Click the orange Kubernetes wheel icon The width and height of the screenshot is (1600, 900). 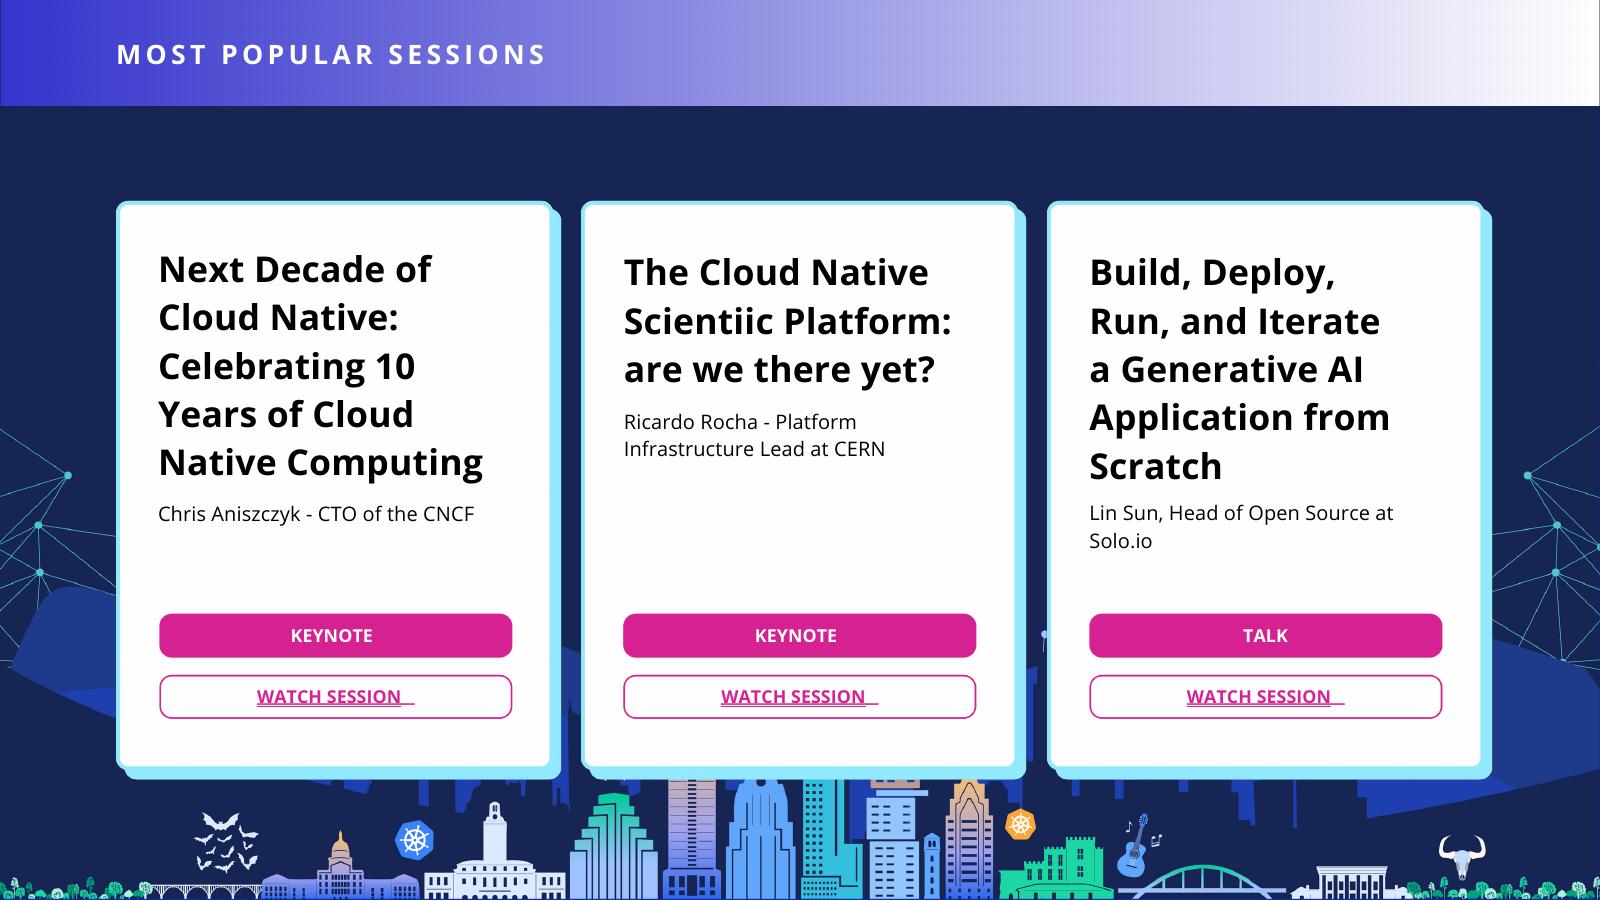click(1020, 824)
